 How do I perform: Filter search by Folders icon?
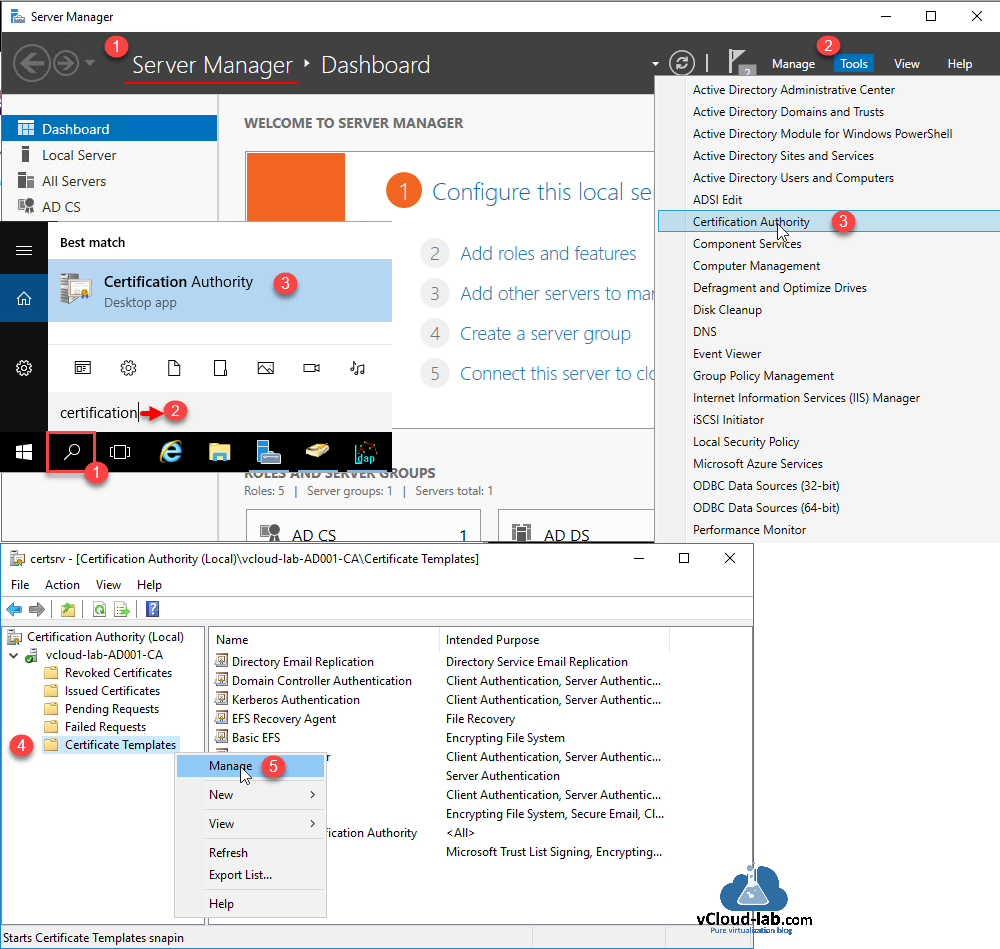pos(220,368)
